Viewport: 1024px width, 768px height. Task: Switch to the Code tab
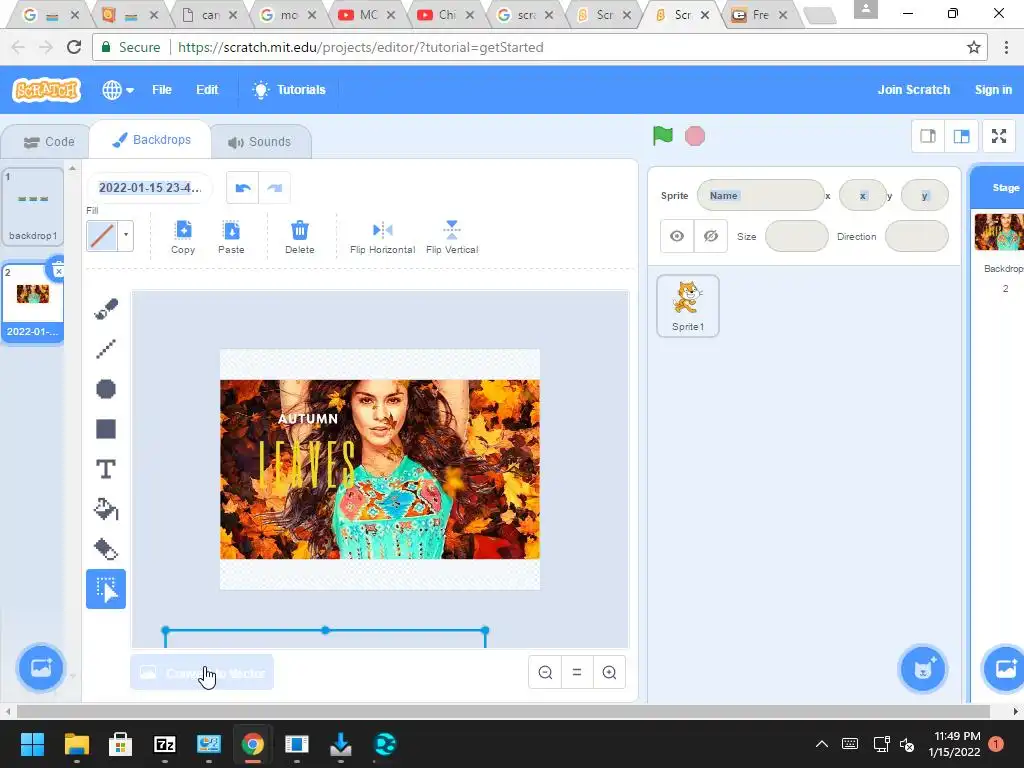click(50, 142)
